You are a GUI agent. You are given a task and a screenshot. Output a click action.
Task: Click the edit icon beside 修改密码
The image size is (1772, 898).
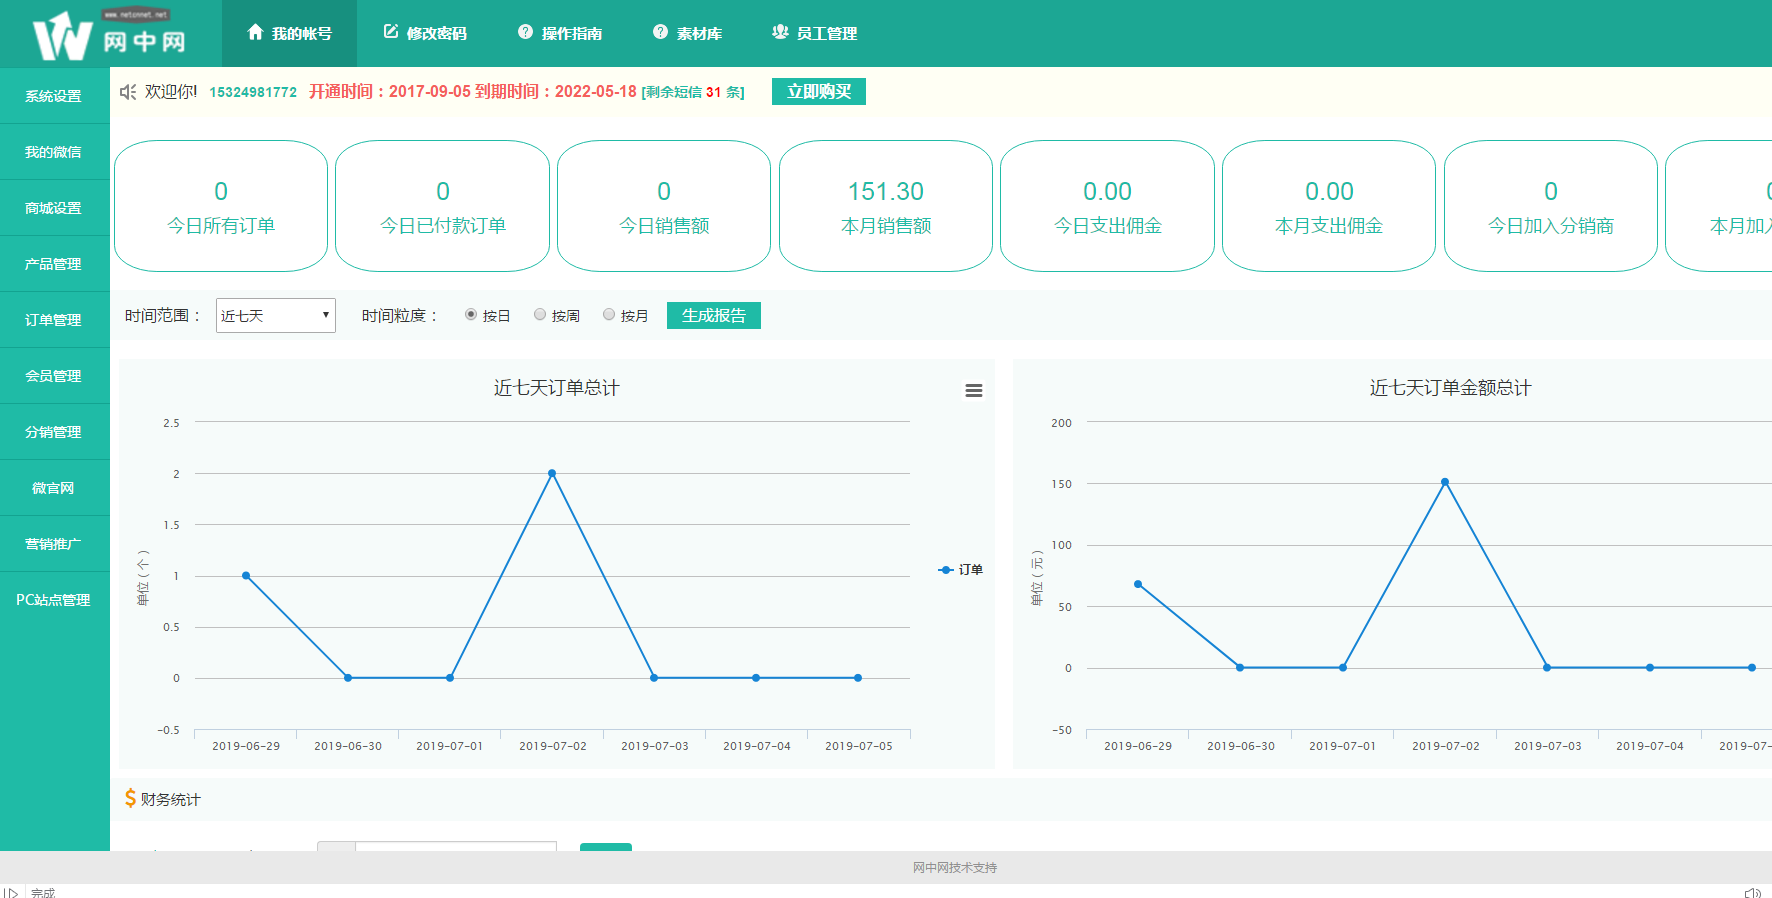[x=391, y=32]
